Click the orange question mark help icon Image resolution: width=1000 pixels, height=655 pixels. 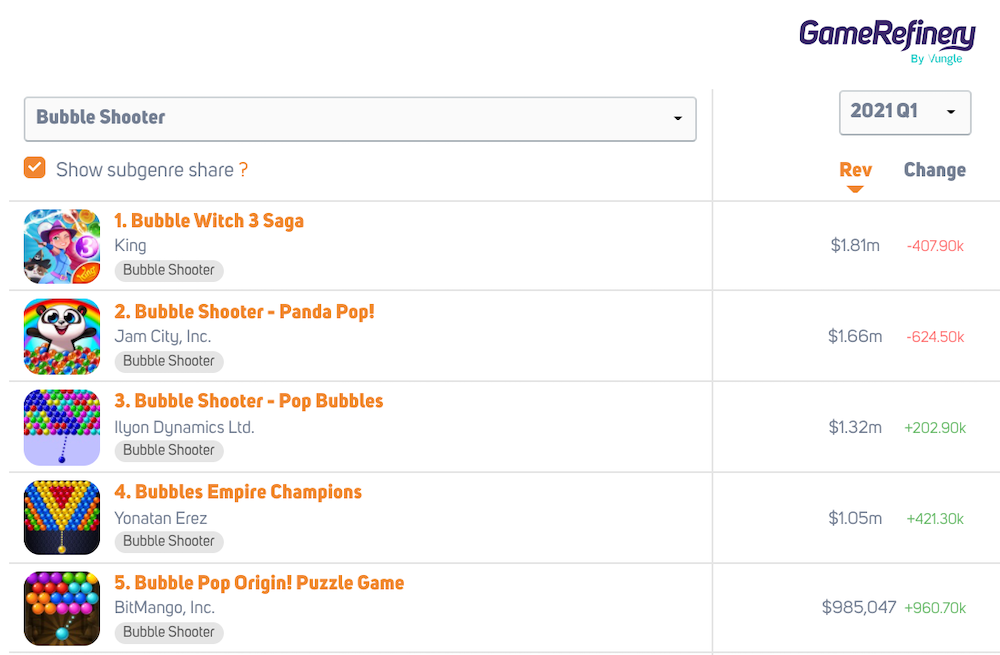243,170
